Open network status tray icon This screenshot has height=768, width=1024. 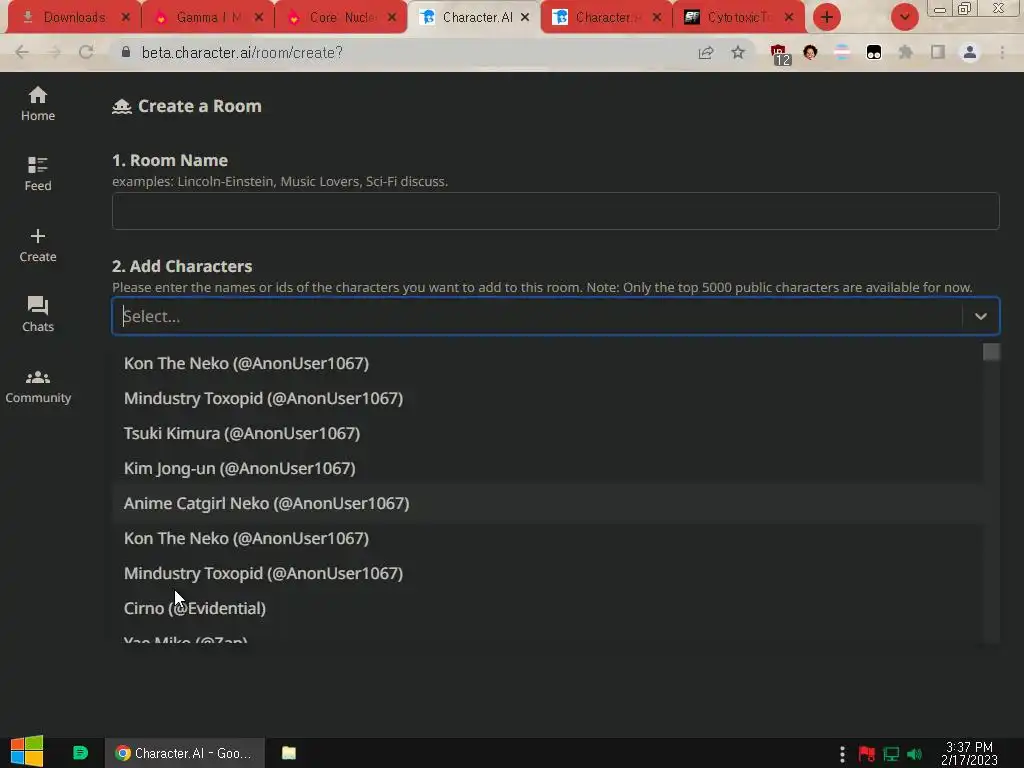pos(891,754)
